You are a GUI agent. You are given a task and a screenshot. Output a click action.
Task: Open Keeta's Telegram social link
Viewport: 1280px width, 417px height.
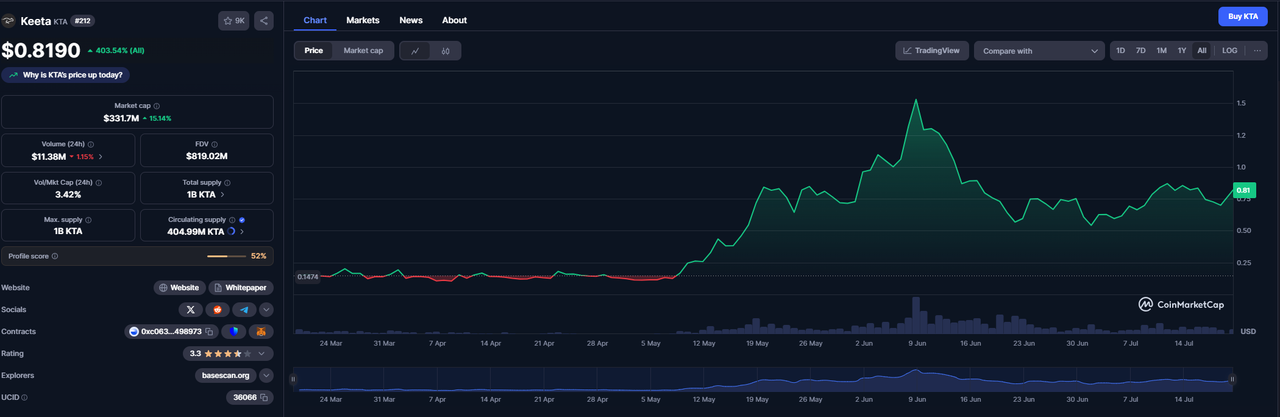tap(245, 310)
